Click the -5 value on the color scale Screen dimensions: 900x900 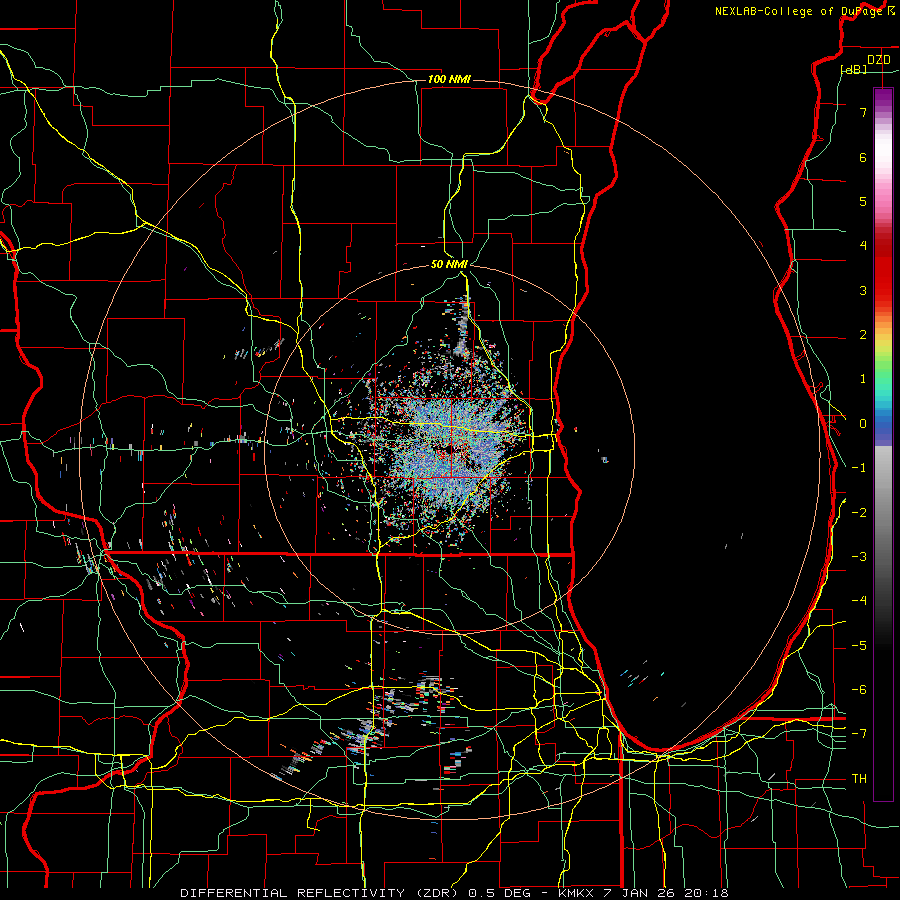point(859,646)
